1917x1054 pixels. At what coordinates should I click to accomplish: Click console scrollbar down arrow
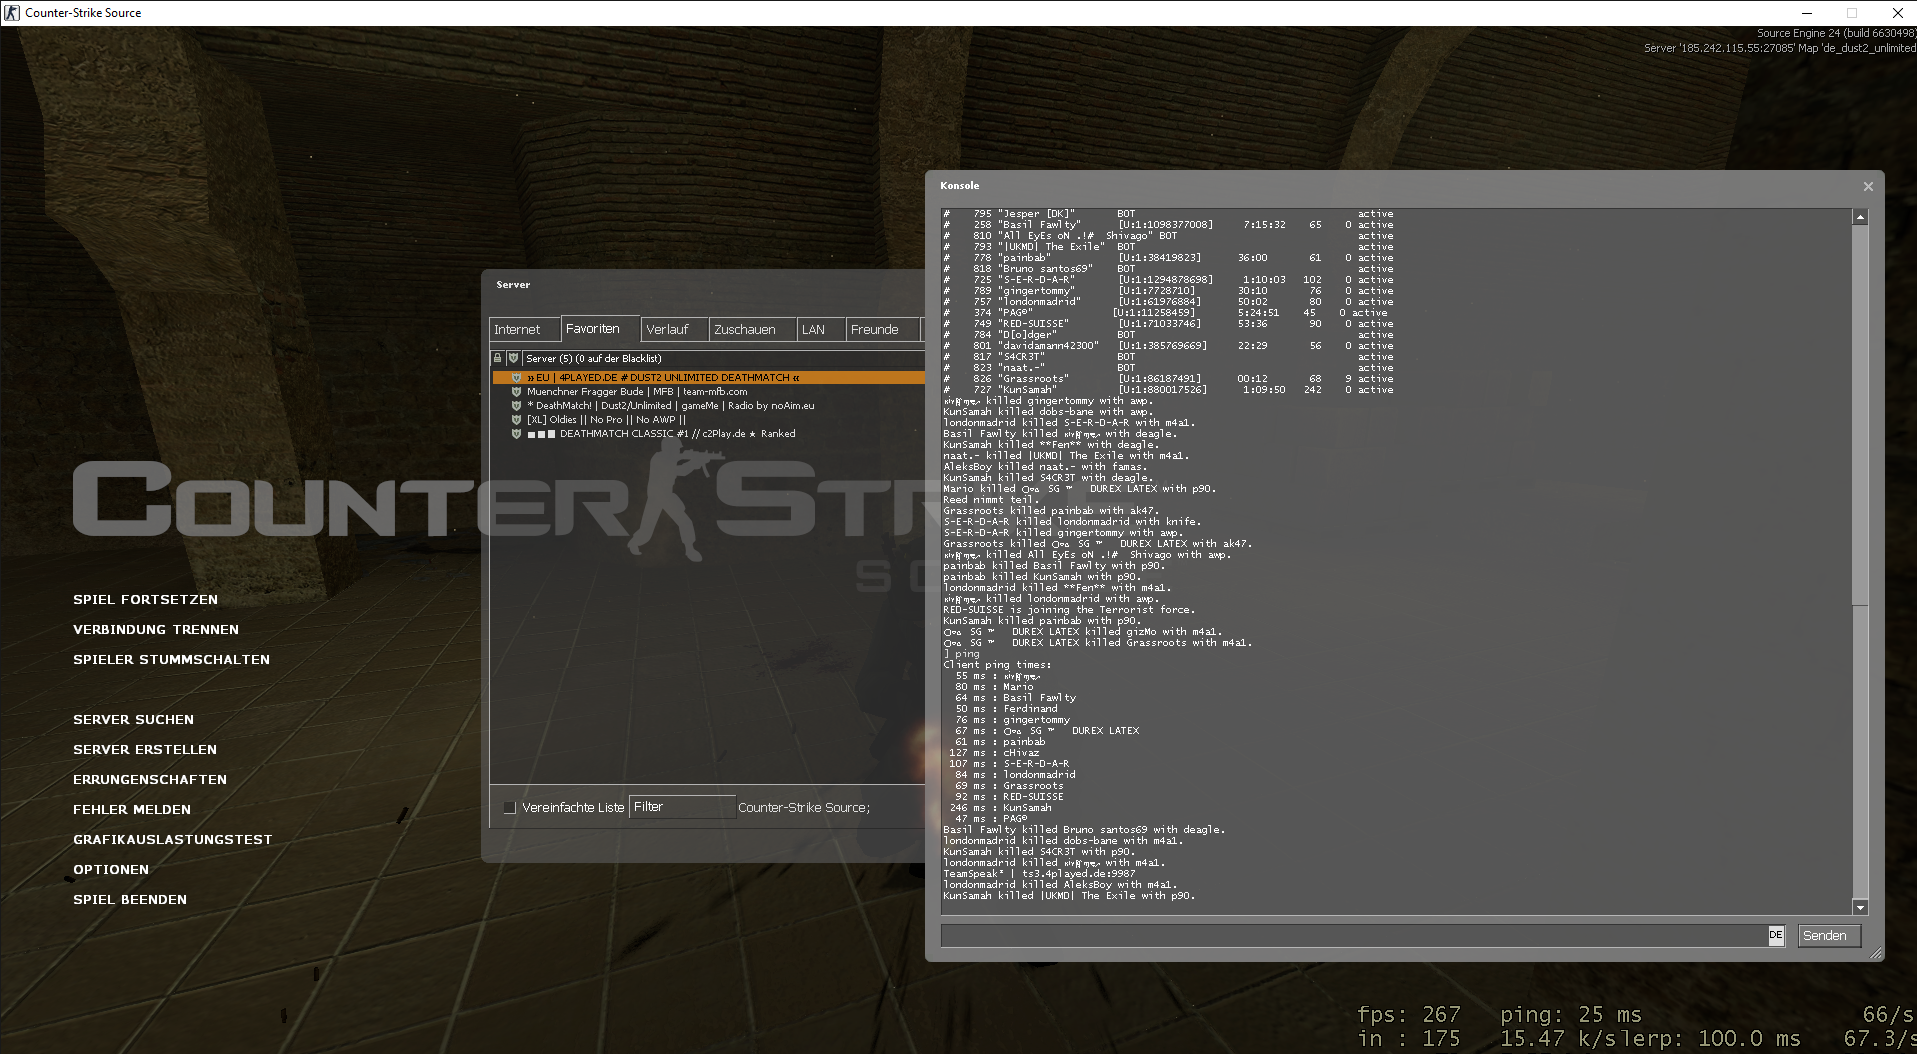pos(1860,907)
